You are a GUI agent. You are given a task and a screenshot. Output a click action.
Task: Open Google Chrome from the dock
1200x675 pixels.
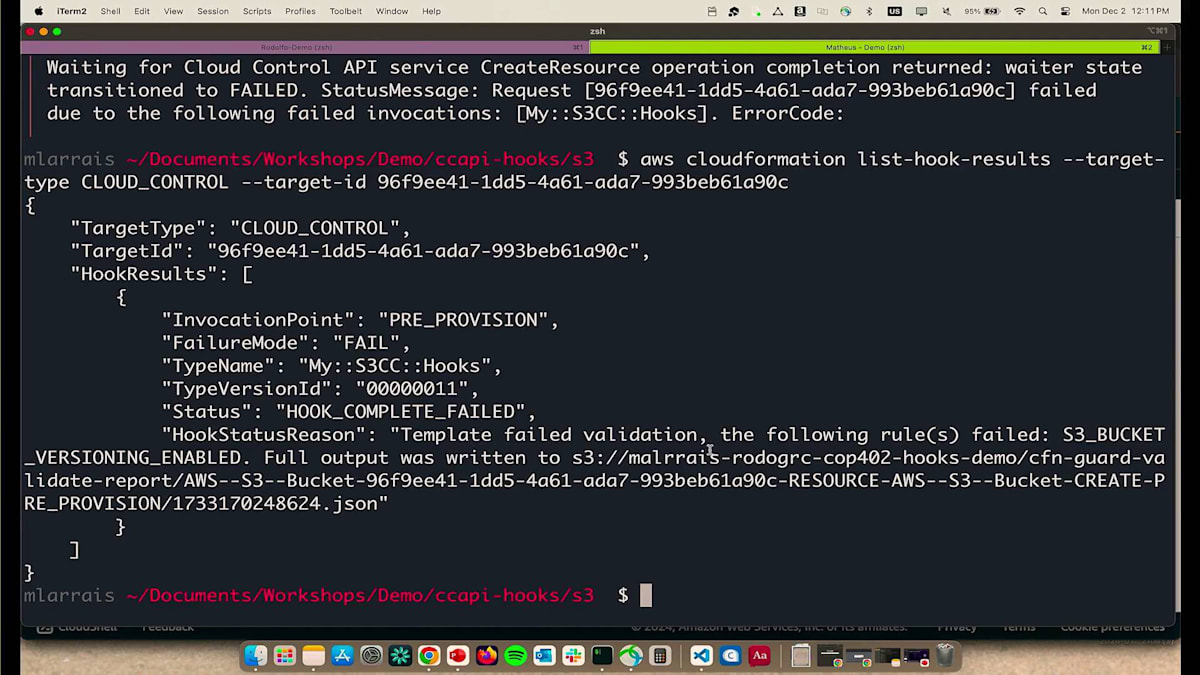pos(429,656)
